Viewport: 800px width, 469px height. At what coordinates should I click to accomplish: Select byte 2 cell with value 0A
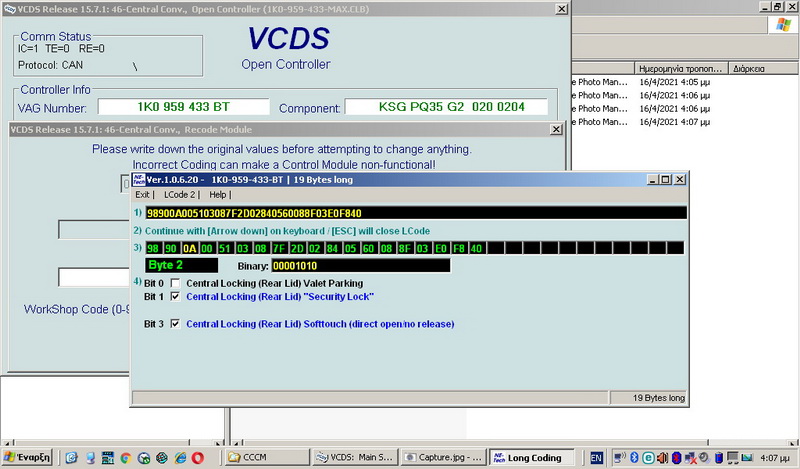(x=189, y=249)
